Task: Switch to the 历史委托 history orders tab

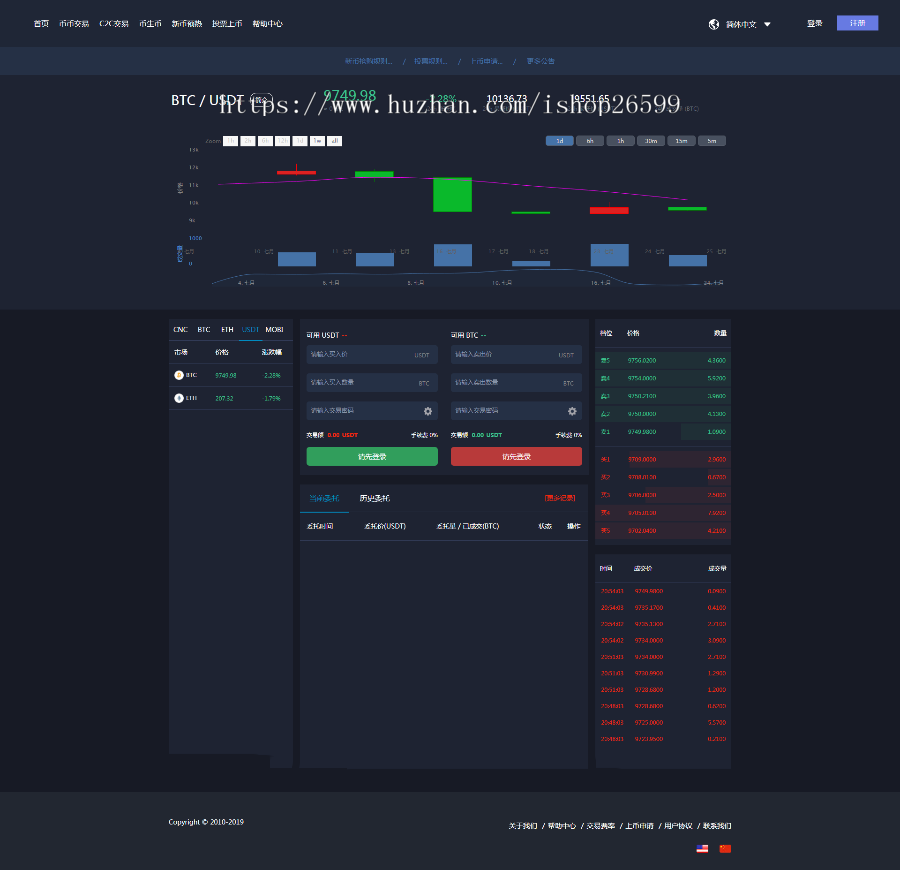Action: pyautogui.click(x=375, y=497)
